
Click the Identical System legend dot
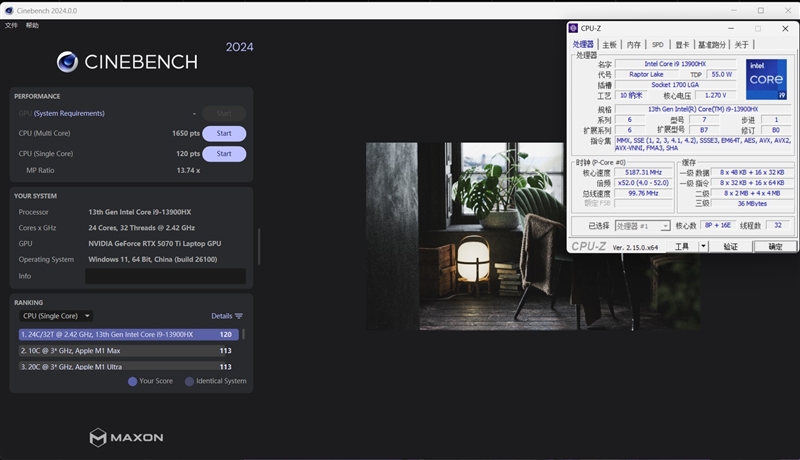point(189,381)
